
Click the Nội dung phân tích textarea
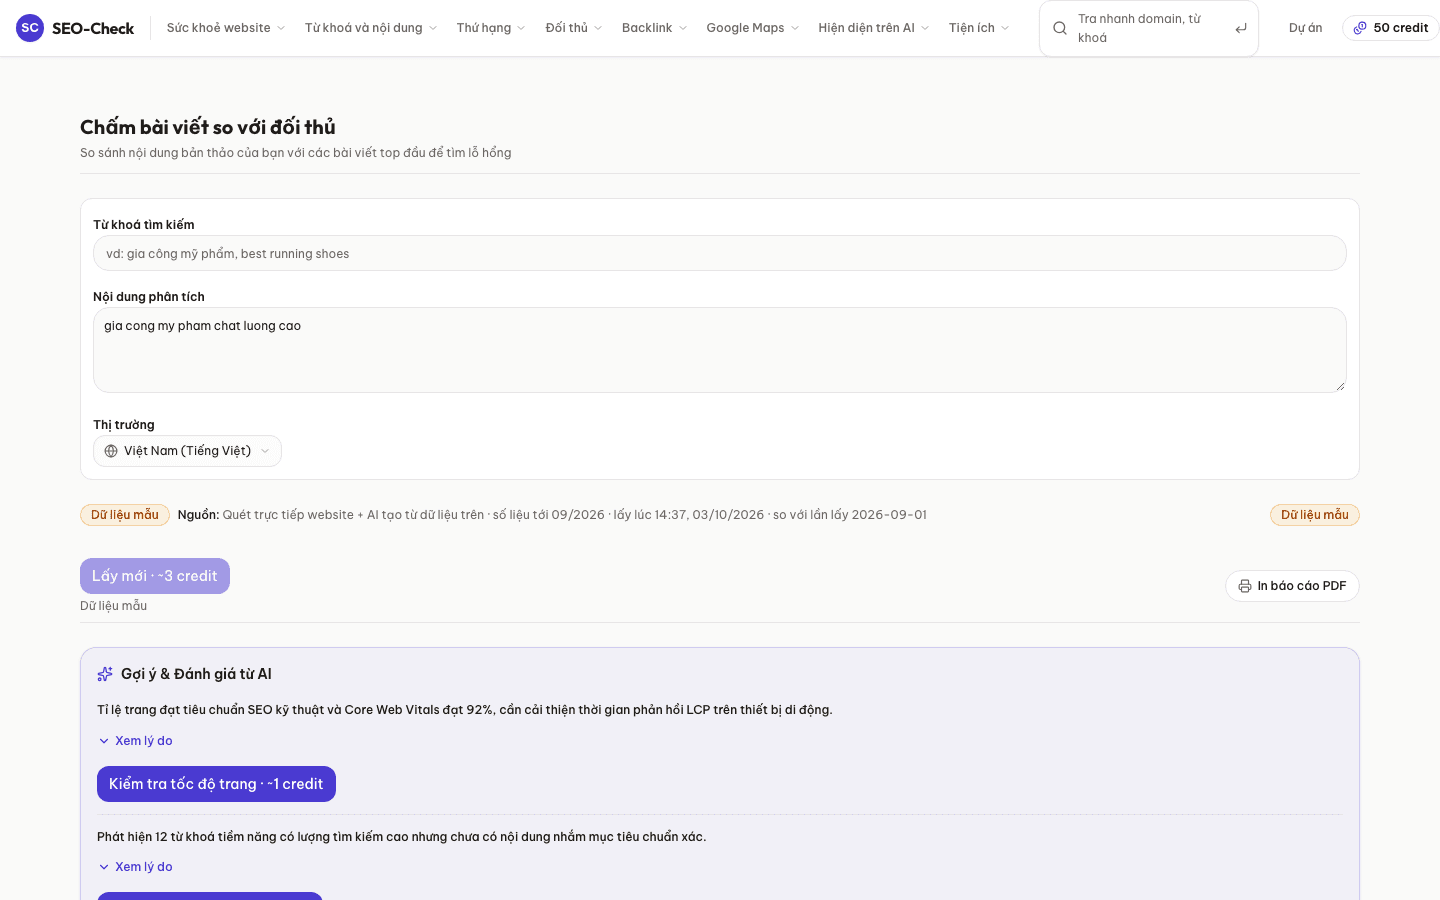tap(720, 350)
